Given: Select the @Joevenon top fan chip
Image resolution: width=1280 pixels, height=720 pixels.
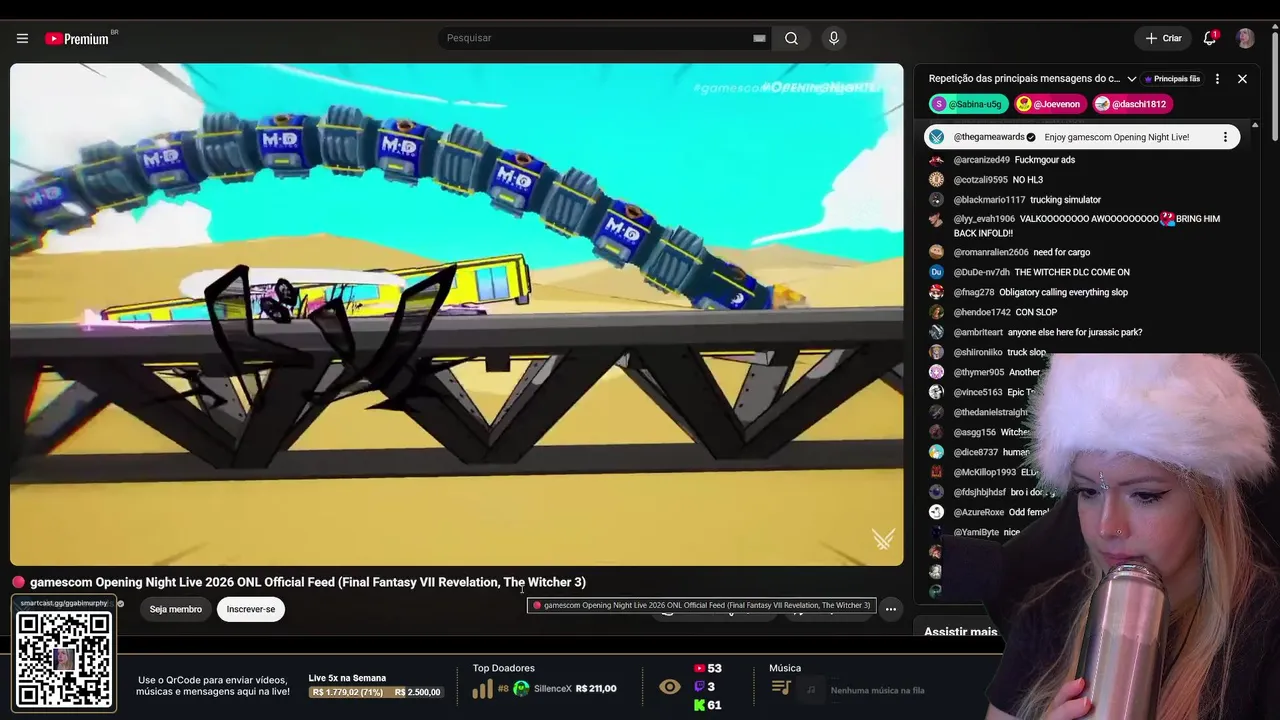Looking at the screenshot, I should (1050, 104).
